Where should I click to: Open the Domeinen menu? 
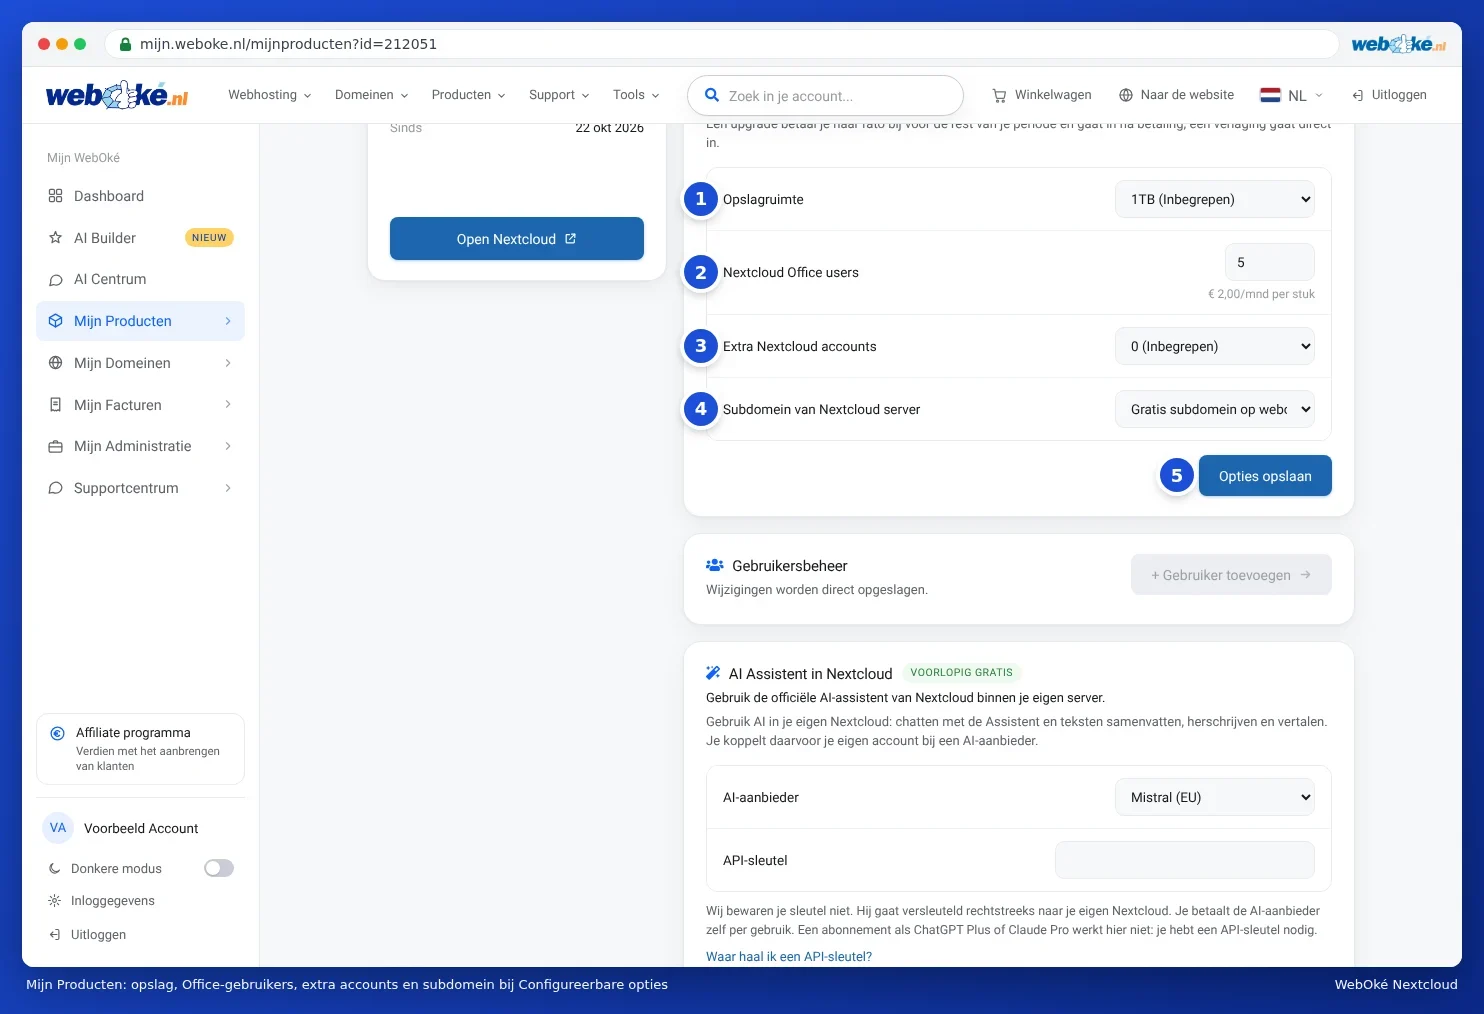coord(372,95)
